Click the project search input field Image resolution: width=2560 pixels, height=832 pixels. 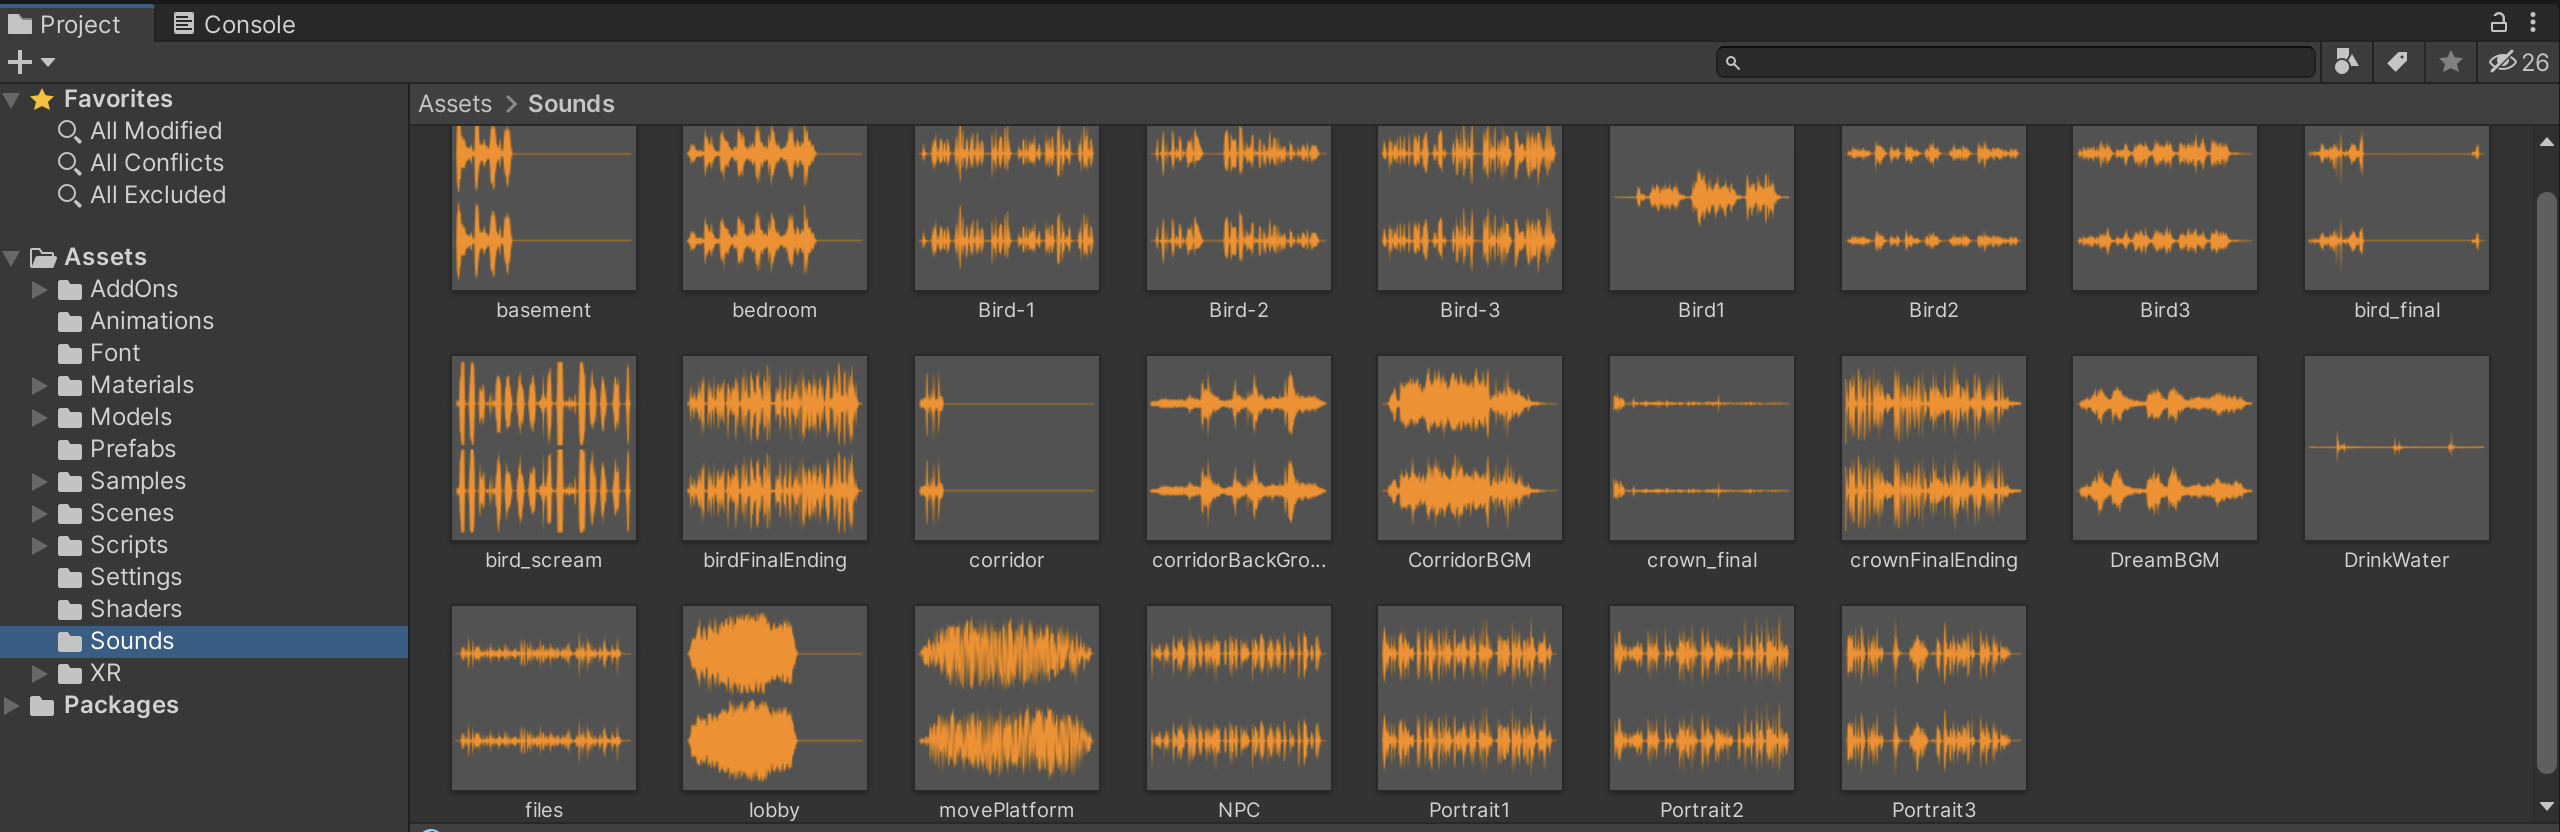(x=2016, y=62)
